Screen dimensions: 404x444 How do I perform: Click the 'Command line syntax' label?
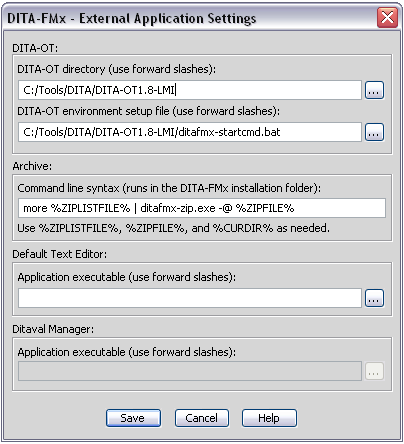[x=169, y=188]
